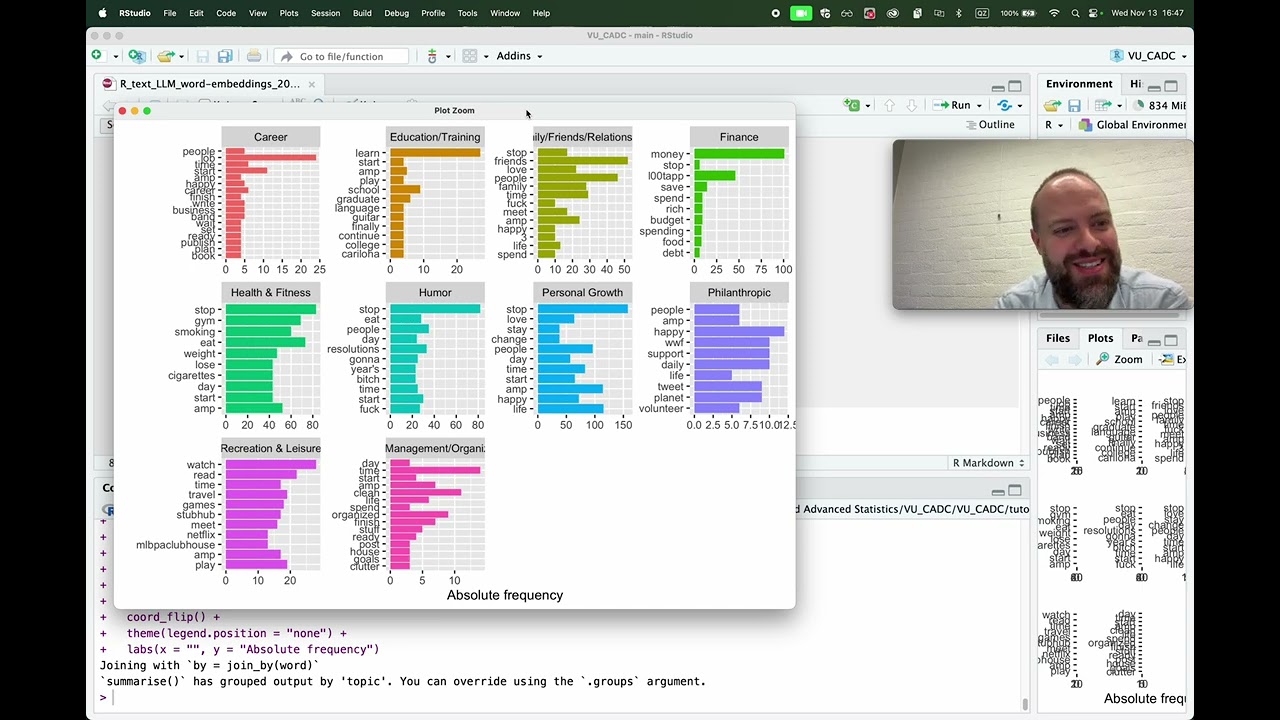Screen dimensions: 1280x720
Task: Open the Global Environment selector
Action: pos(1133,125)
